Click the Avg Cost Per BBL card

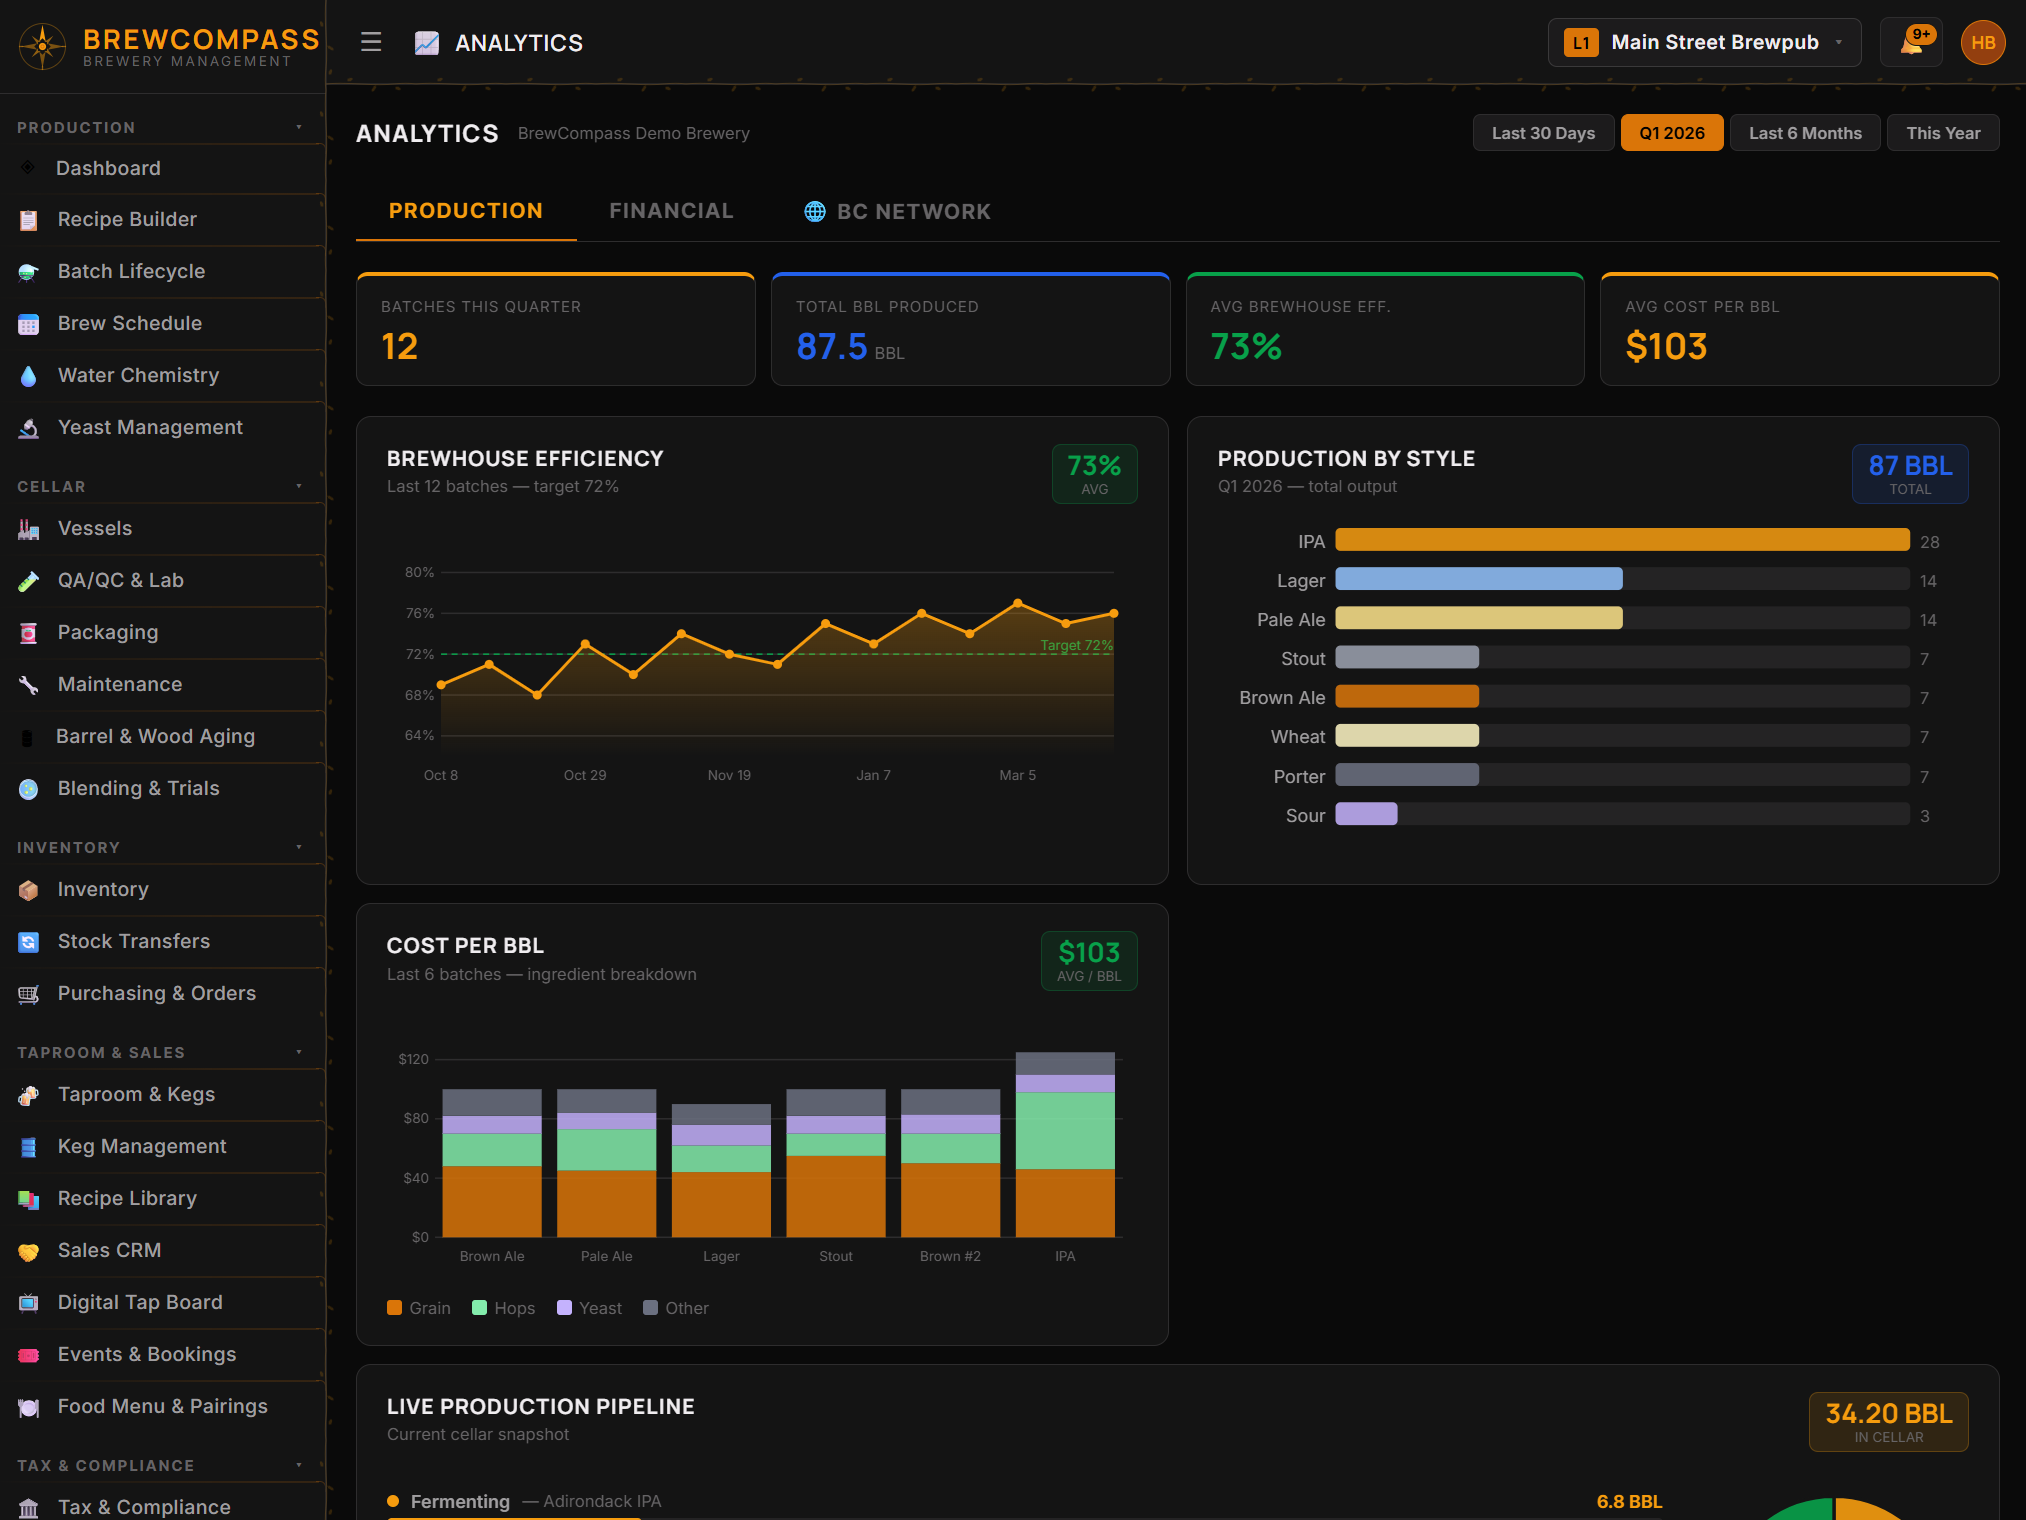(x=1799, y=329)
